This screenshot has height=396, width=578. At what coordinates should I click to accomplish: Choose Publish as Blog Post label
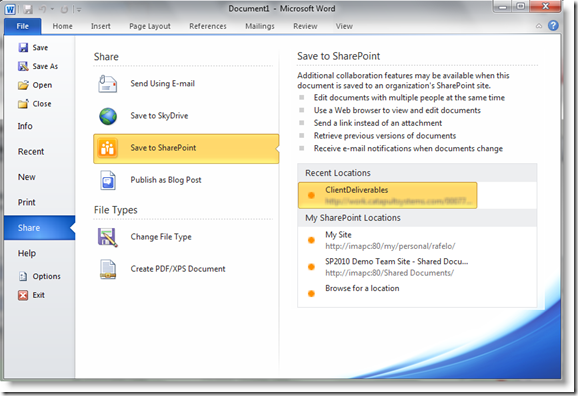pyautogui.click(x=166, y=180)
